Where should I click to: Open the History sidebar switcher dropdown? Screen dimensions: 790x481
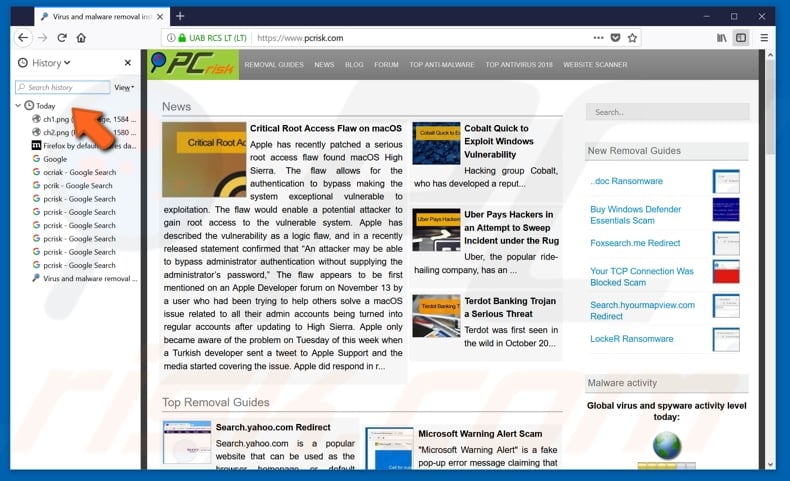tap(44, 63)
